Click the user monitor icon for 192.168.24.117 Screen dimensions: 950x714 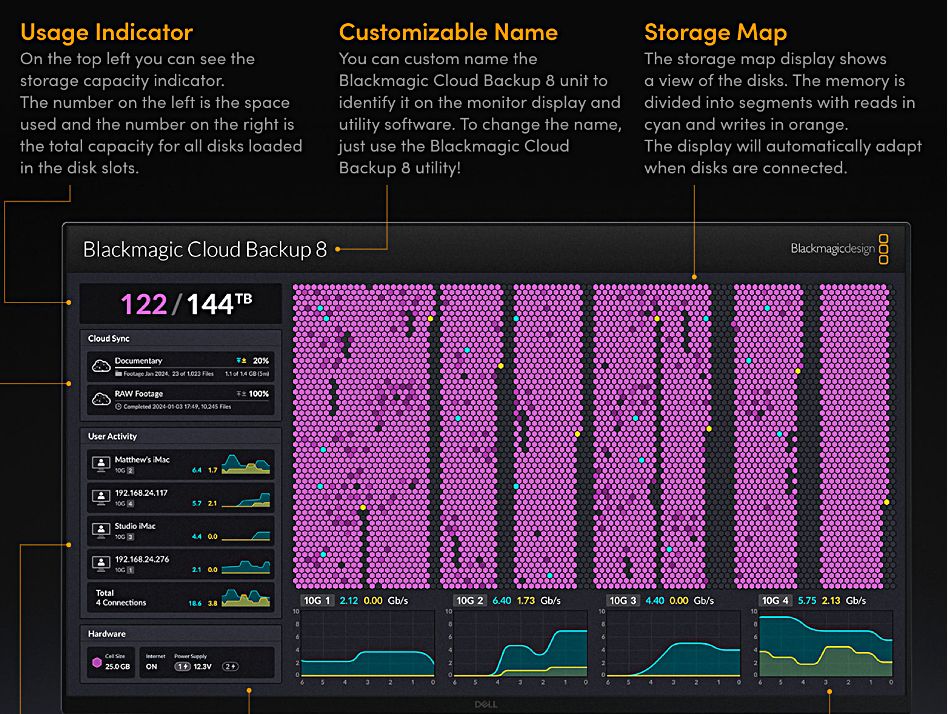[x=101, y=498]
